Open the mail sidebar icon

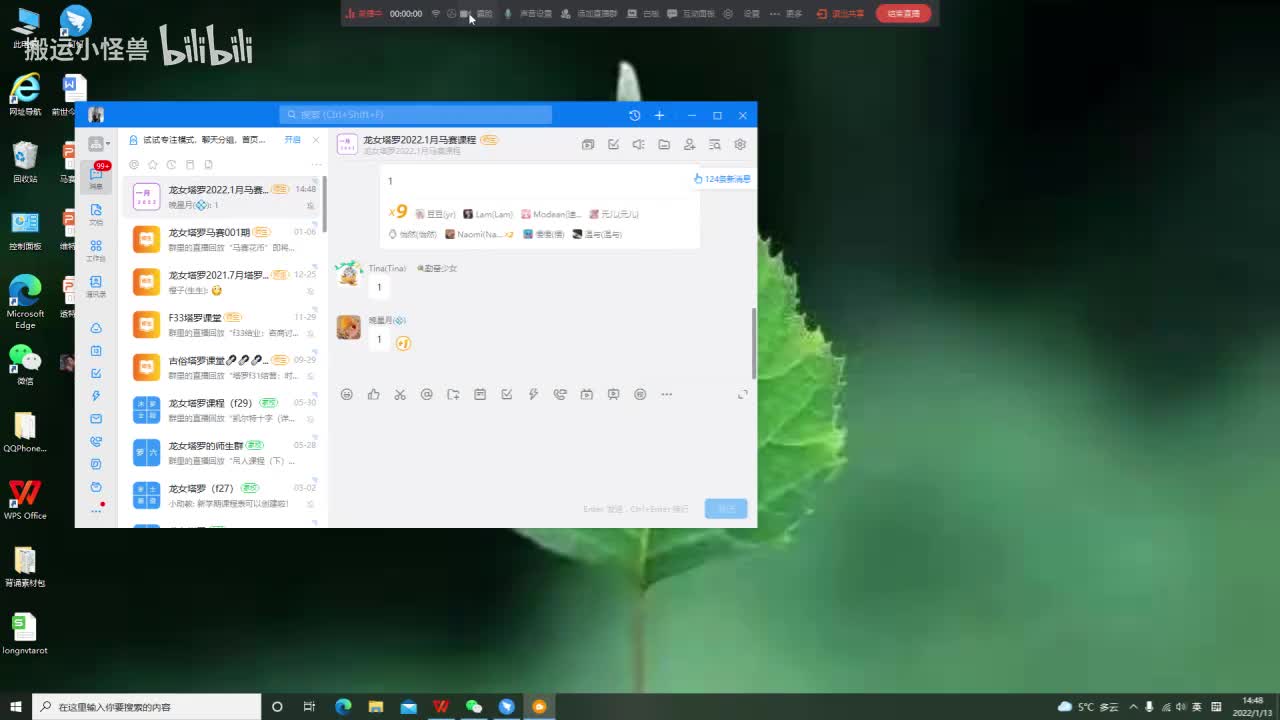click(96, 419)
